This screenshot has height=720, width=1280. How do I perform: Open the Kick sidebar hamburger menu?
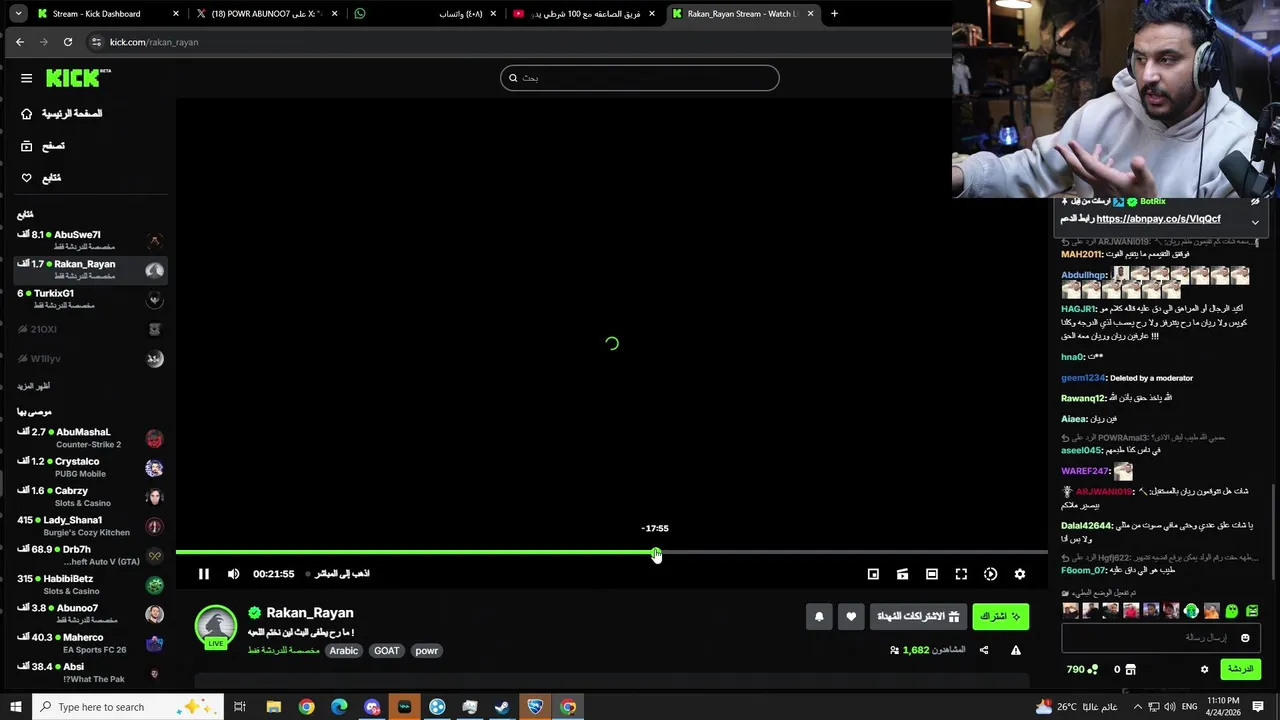26,78
